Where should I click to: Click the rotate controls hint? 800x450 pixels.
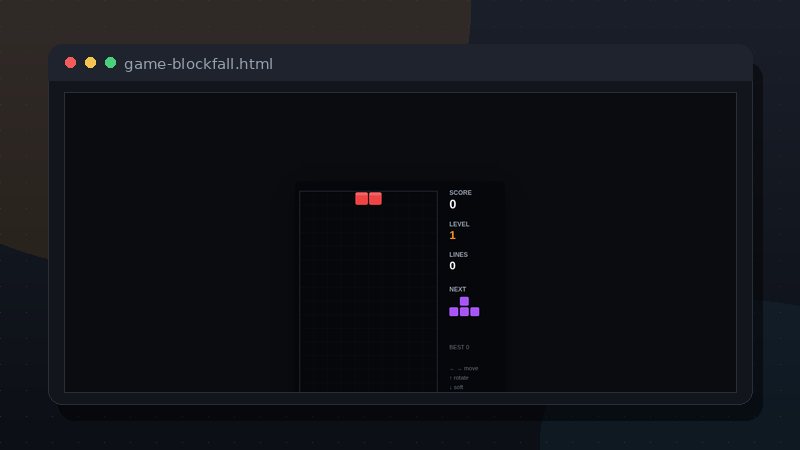click(x=459, y=378)
